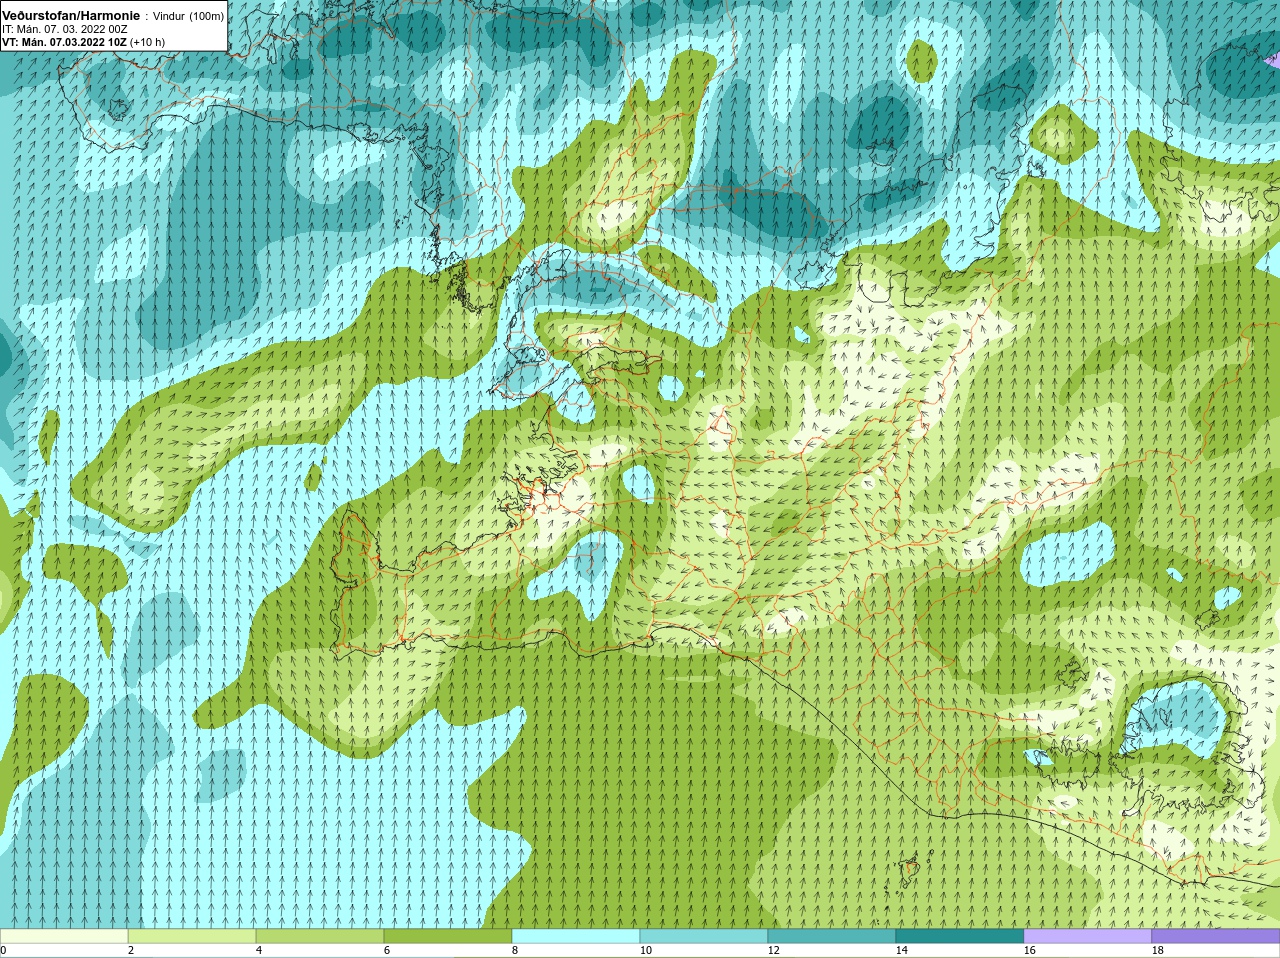
Task: Click the 'Vindur (100m)' label
Action: (189, 15)
